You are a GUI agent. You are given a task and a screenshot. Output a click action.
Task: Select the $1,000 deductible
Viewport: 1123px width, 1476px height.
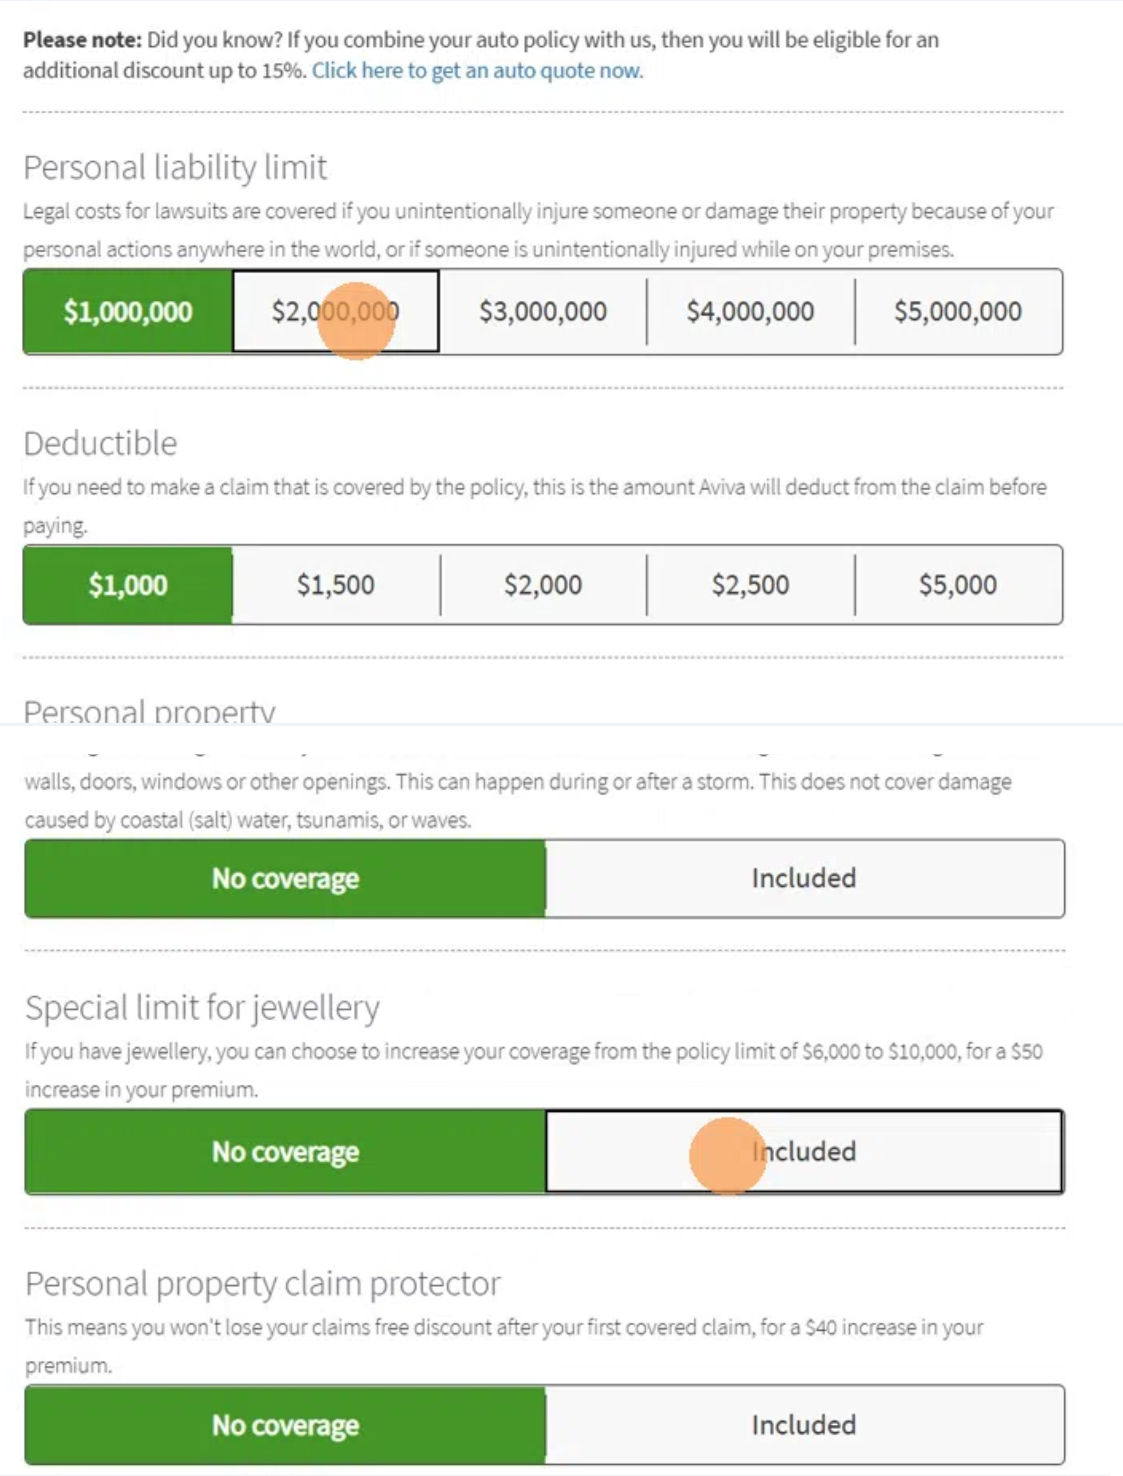tap(128, 585)
